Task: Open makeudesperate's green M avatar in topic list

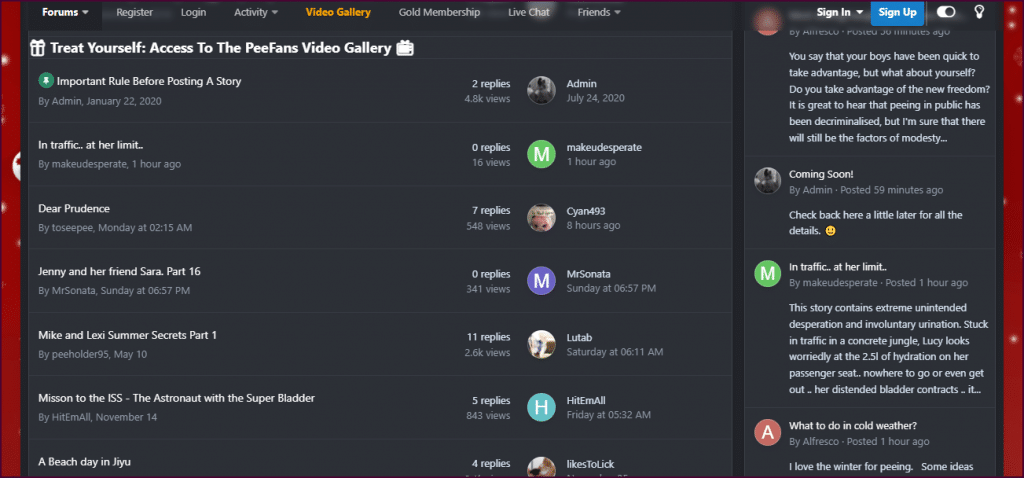Action: tap(541, 154)
